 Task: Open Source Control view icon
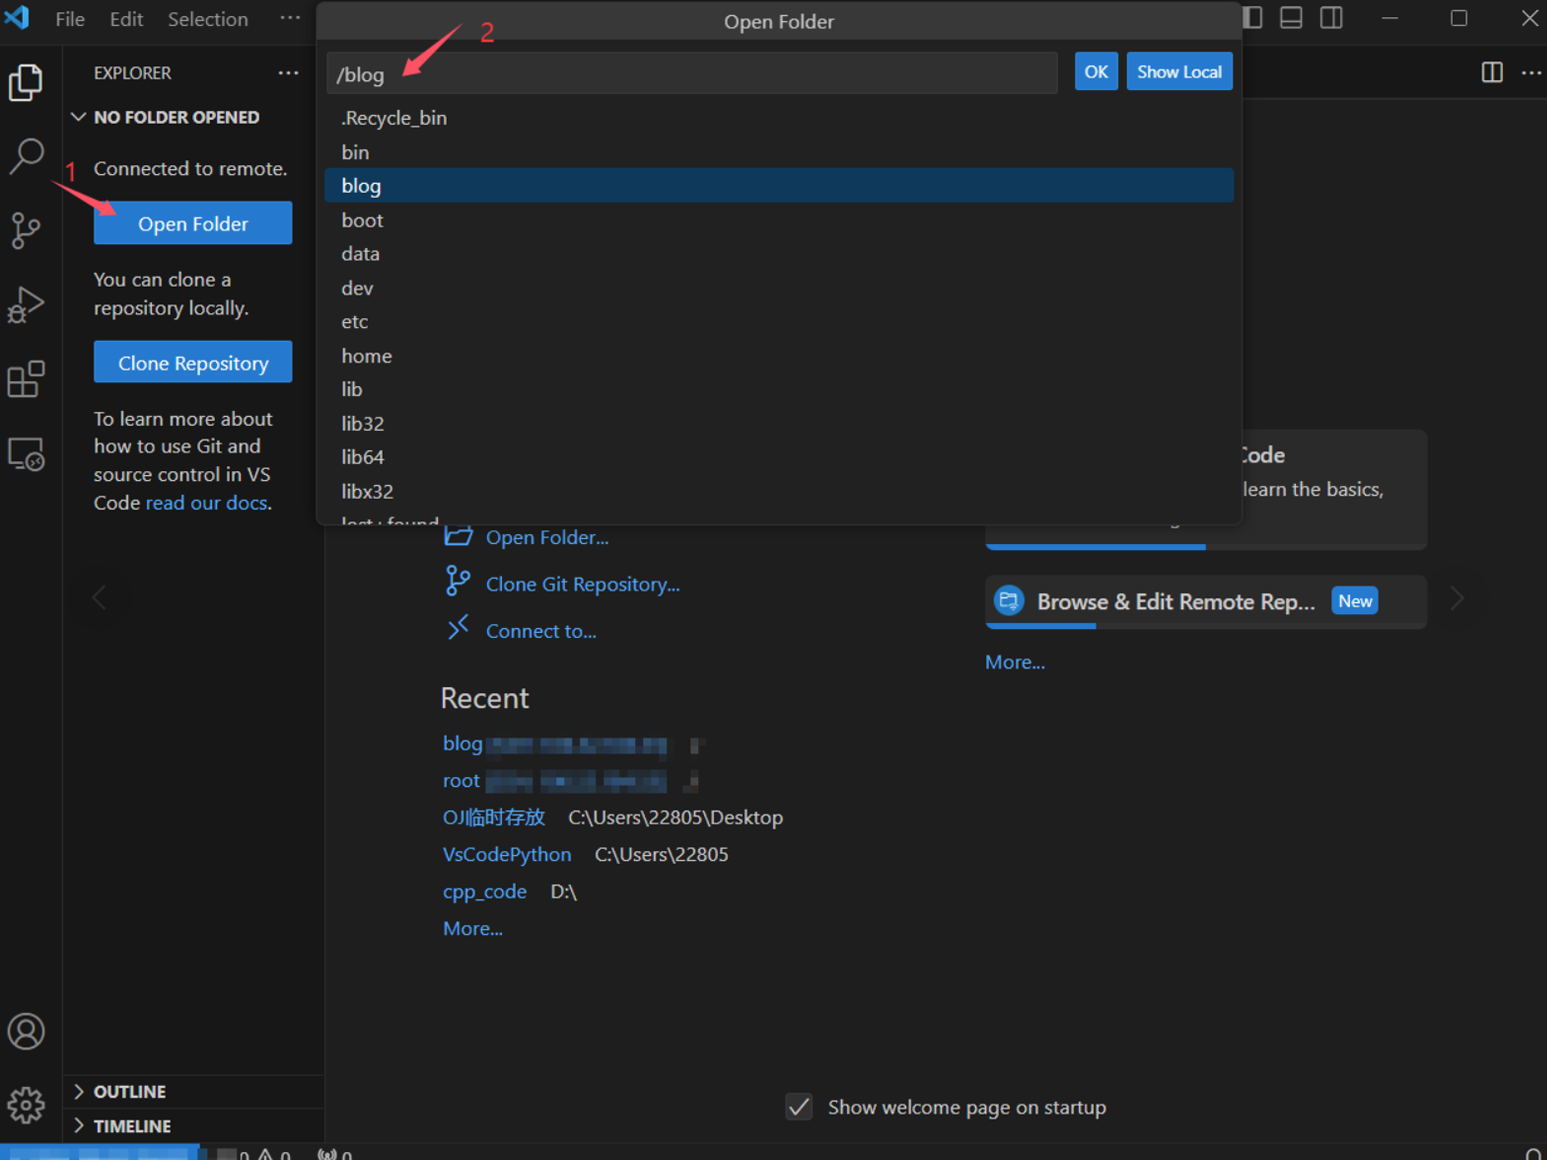click(26, 230)
